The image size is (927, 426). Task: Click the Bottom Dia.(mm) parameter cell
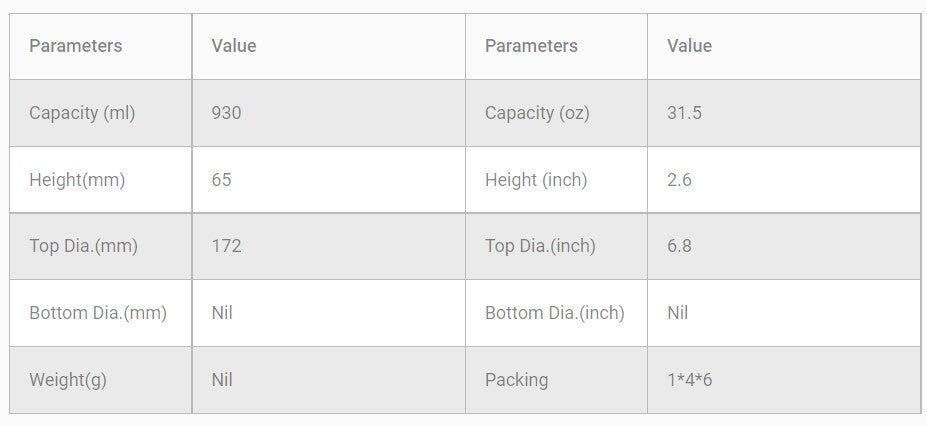(98, 313)
